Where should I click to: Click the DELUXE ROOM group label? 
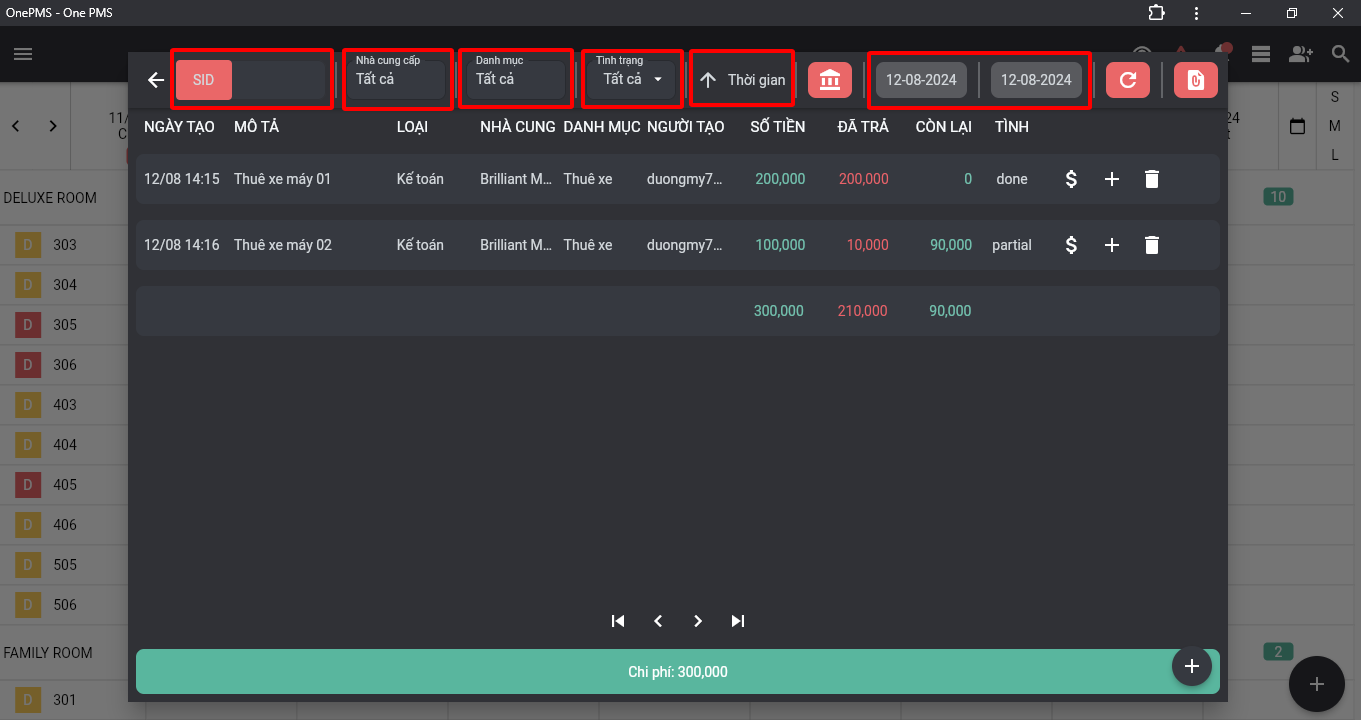point(50,198)
